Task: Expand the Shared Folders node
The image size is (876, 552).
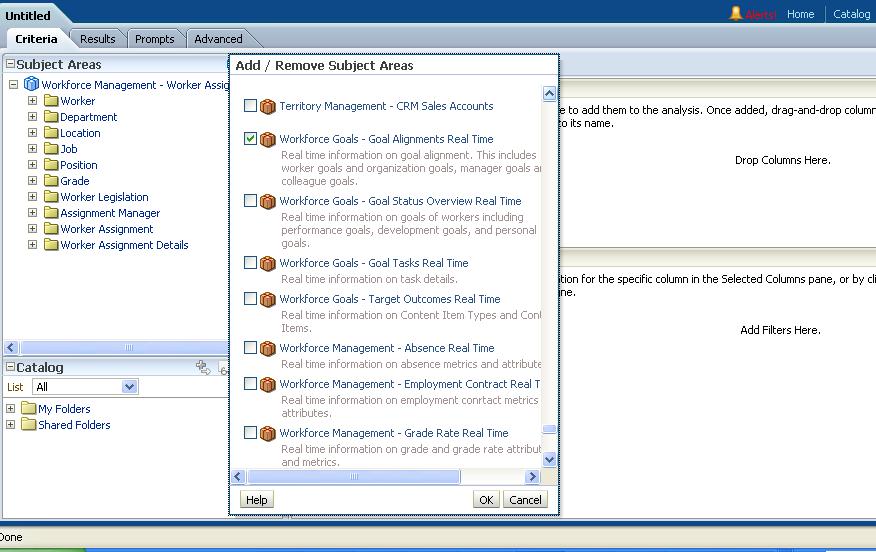Action: (x=10, y=425)
